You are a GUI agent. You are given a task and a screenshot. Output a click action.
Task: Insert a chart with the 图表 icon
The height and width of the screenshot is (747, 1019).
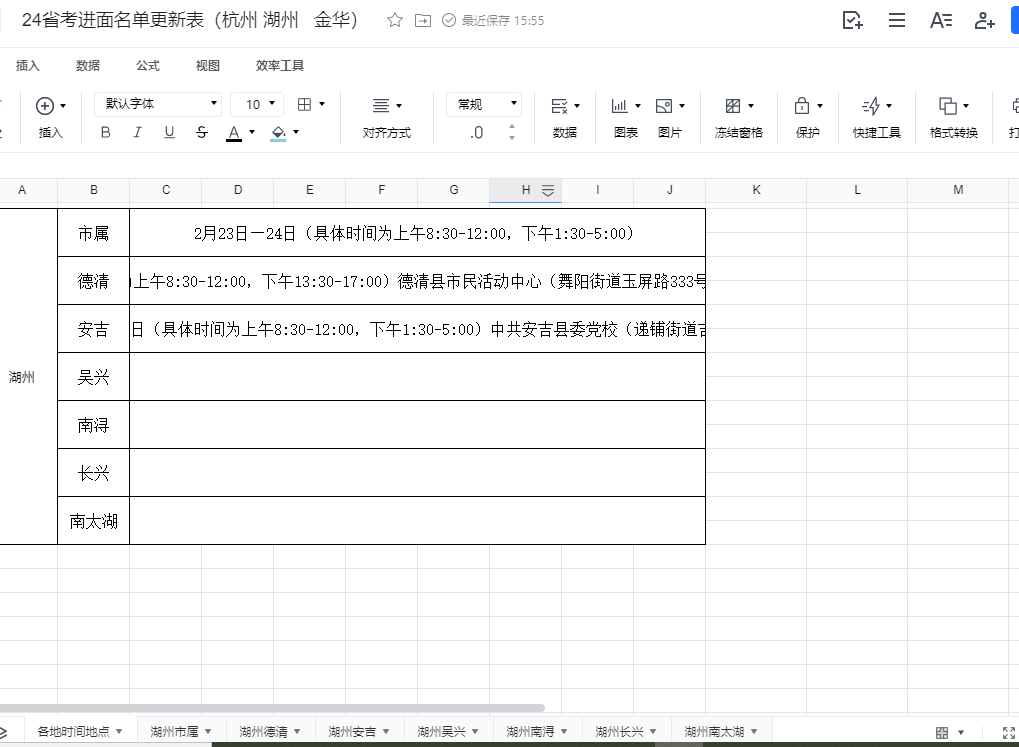[x=620, y=106]
